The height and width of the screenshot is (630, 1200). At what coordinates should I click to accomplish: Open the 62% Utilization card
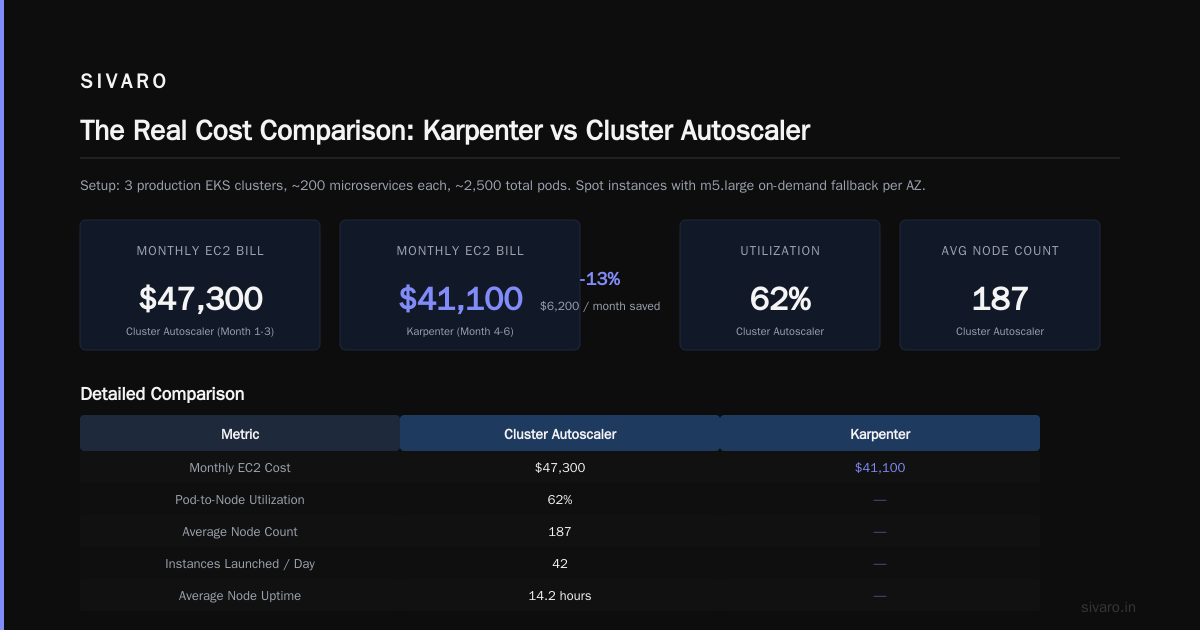coord(780,285)
